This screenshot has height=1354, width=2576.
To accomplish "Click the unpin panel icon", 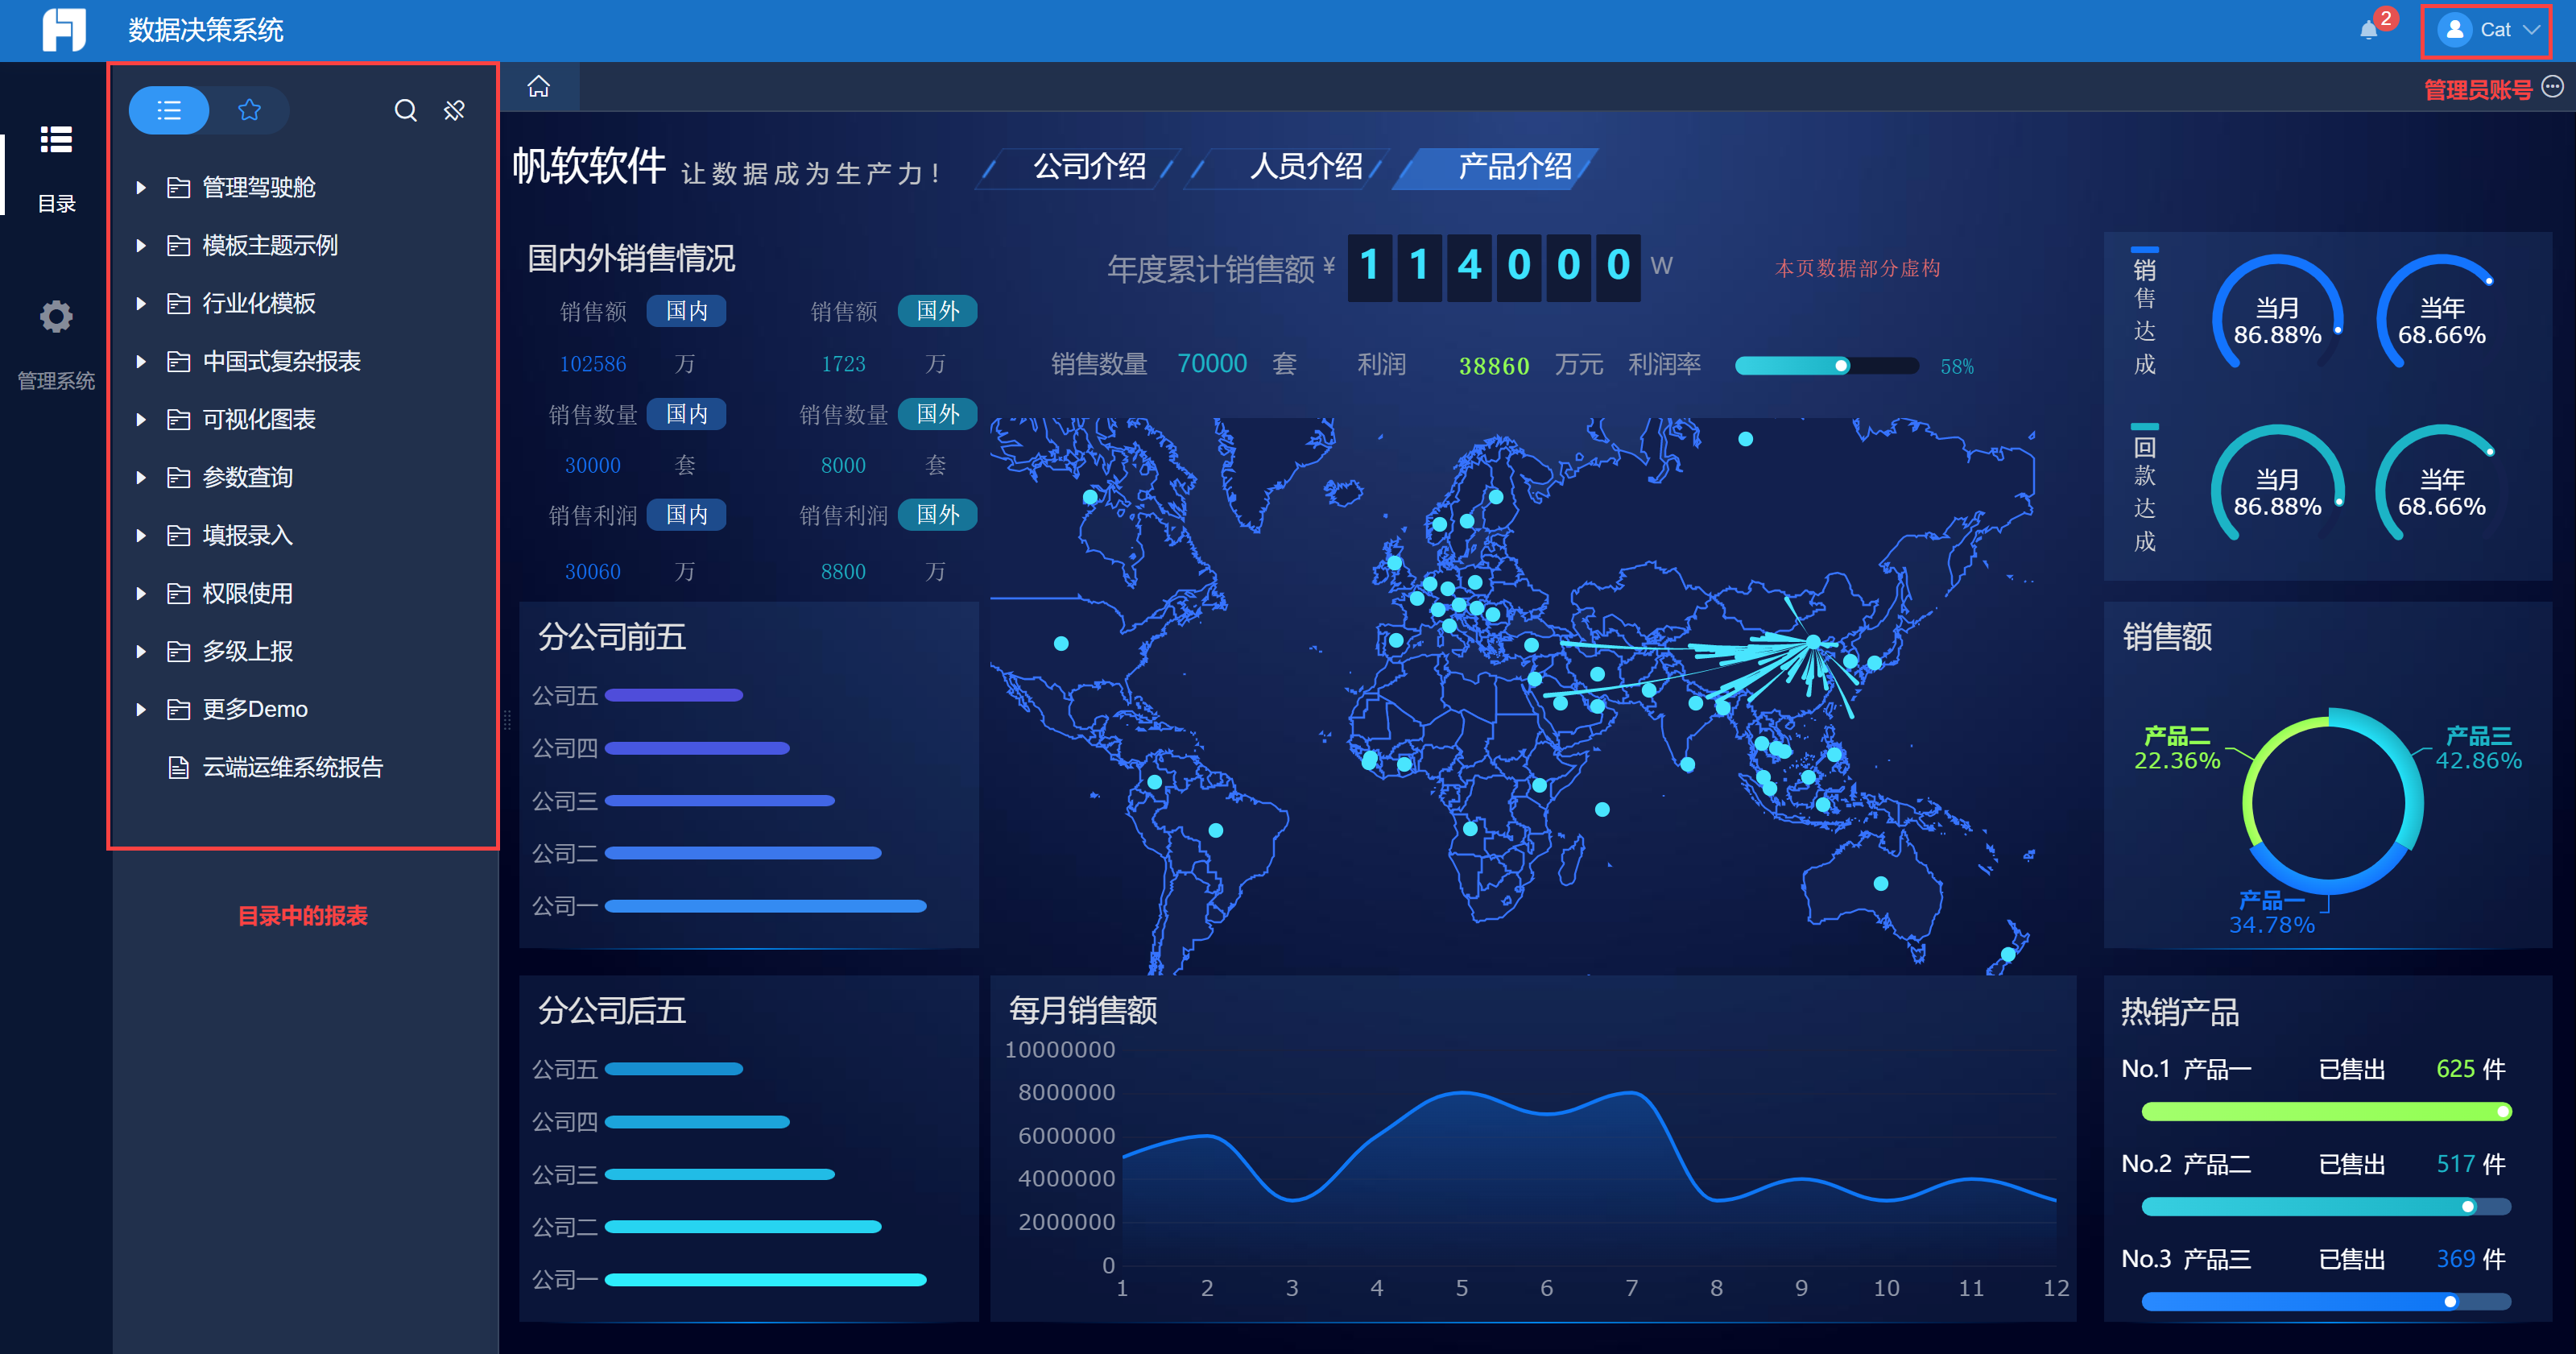I will point(455,110).
